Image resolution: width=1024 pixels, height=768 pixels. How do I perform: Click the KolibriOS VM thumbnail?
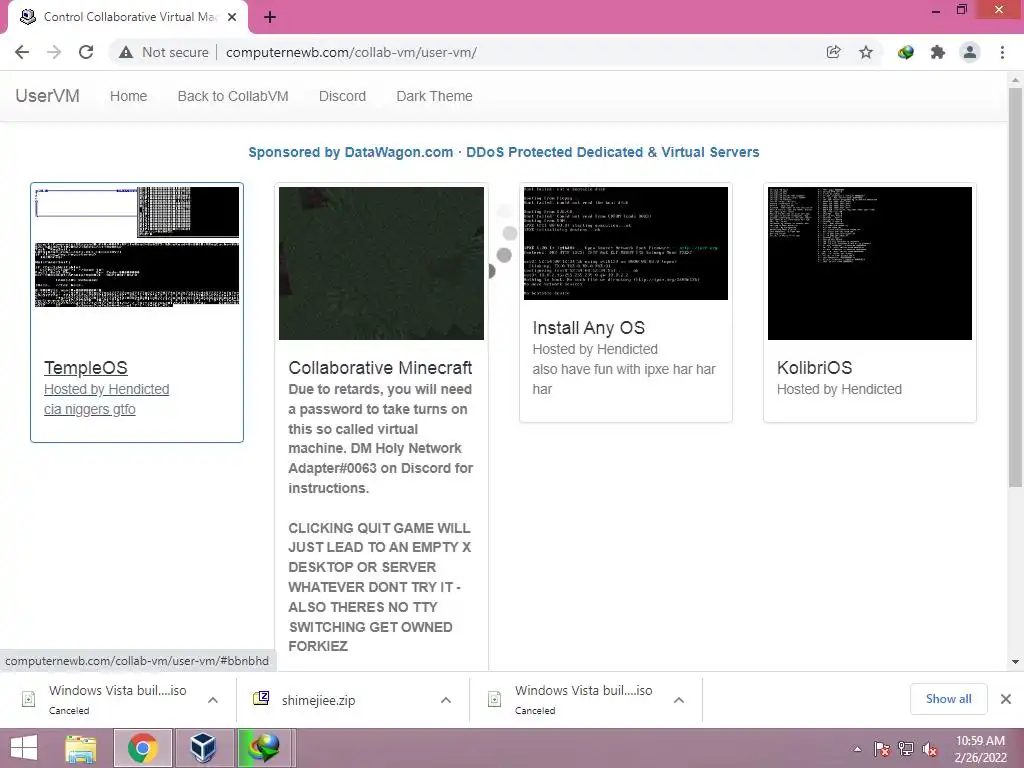pyautogui.click(x=870, y=263)
